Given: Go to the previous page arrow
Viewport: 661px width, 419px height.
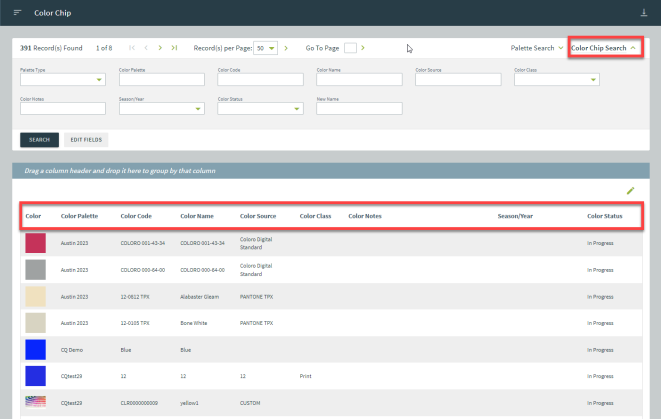Looking at the screenshot, I should click(146, 48).
